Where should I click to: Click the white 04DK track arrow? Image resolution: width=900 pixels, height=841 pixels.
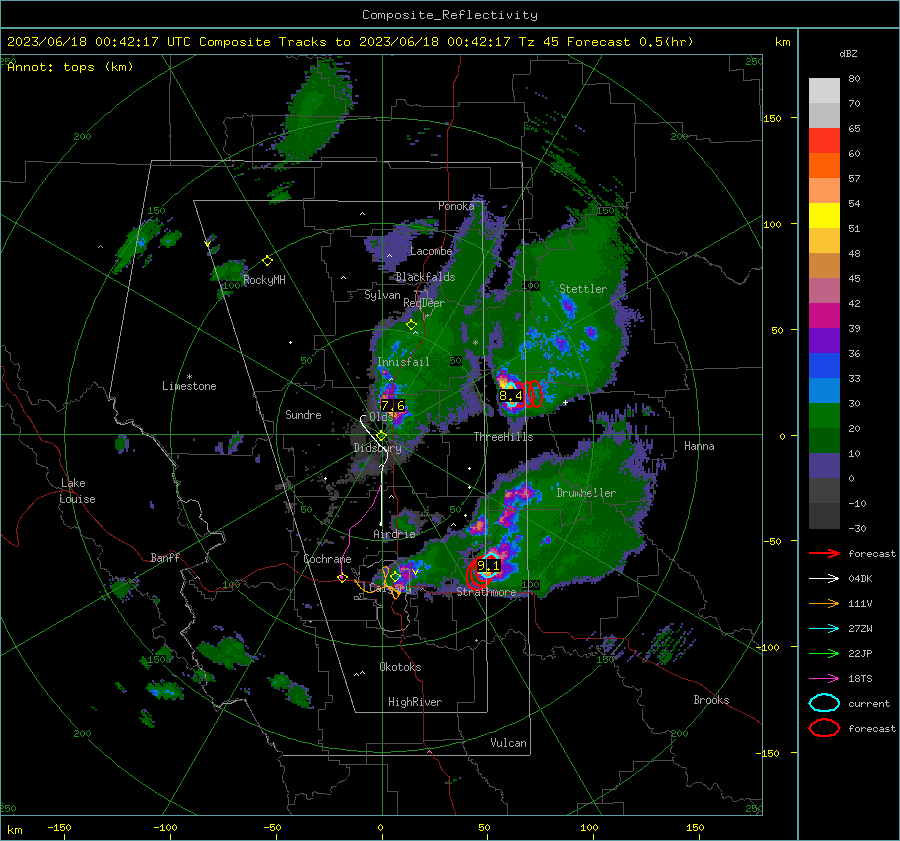tap(824, 579)
